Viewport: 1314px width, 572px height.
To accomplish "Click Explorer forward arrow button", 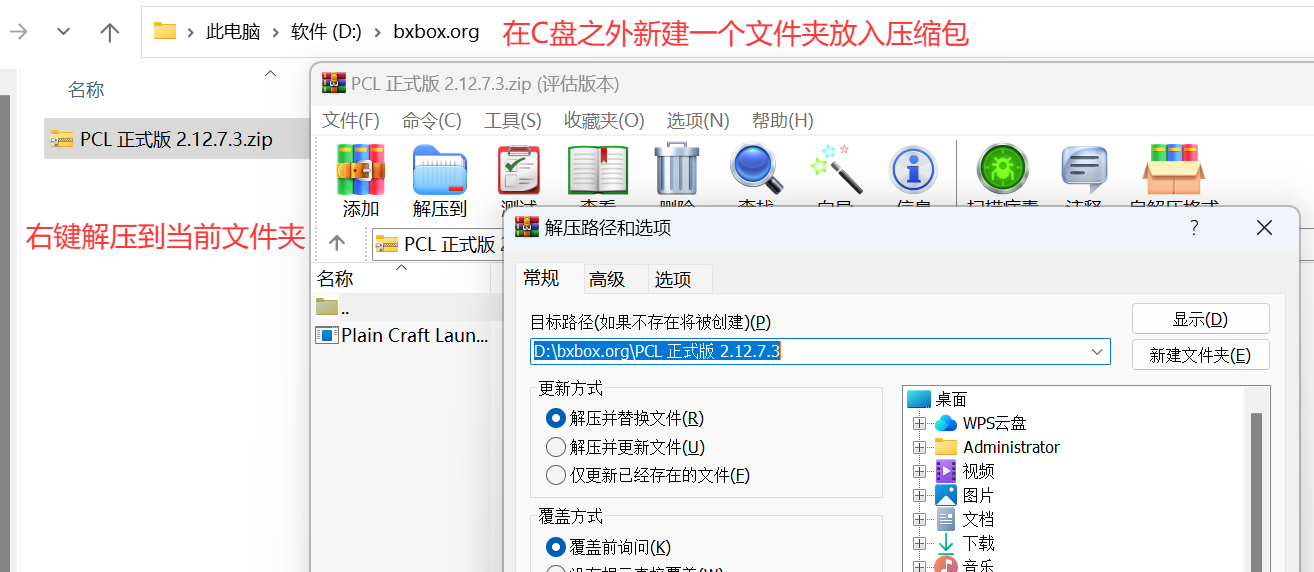I will click(18, 32).
